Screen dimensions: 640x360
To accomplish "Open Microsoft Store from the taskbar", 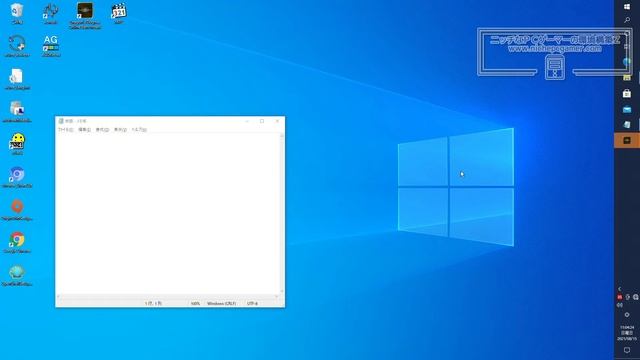I will tap(627, 93).
